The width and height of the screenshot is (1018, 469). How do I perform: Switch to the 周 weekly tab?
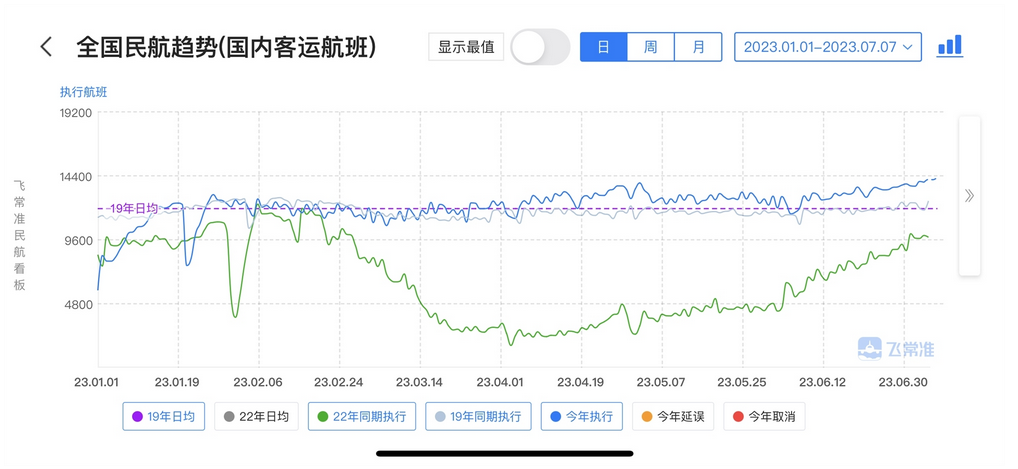(651, 47)
